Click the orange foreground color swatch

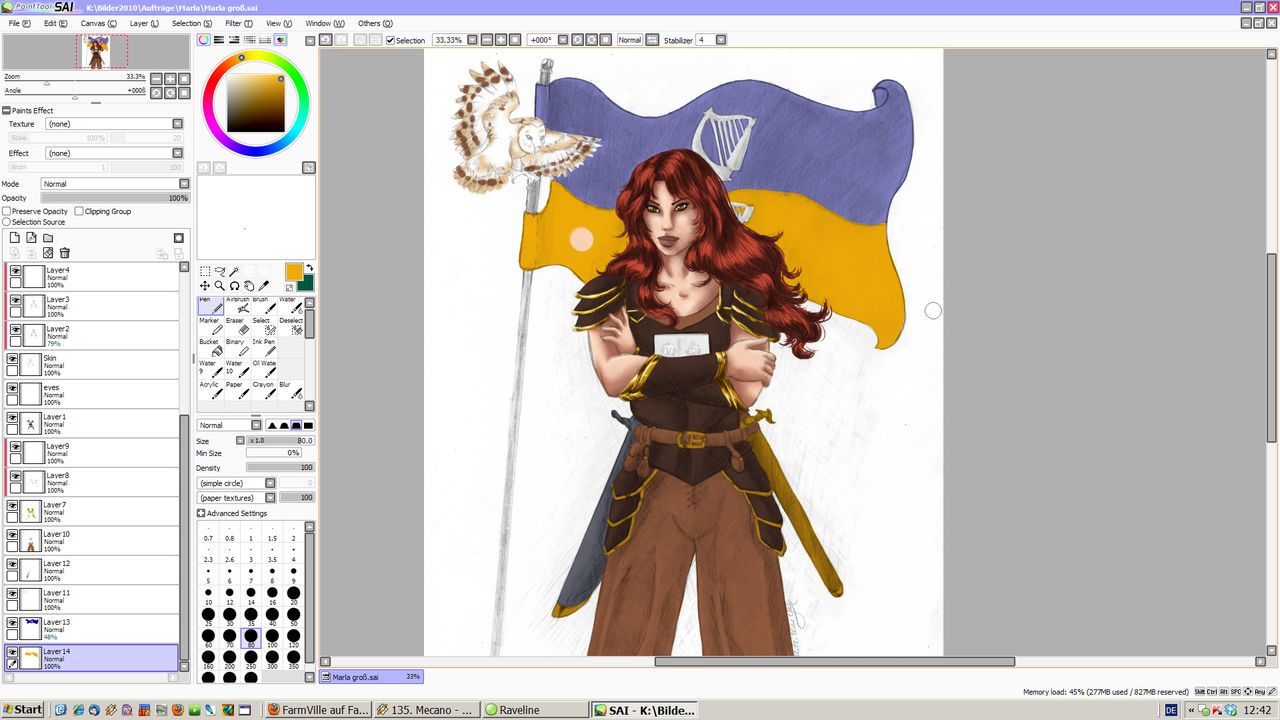293,271
